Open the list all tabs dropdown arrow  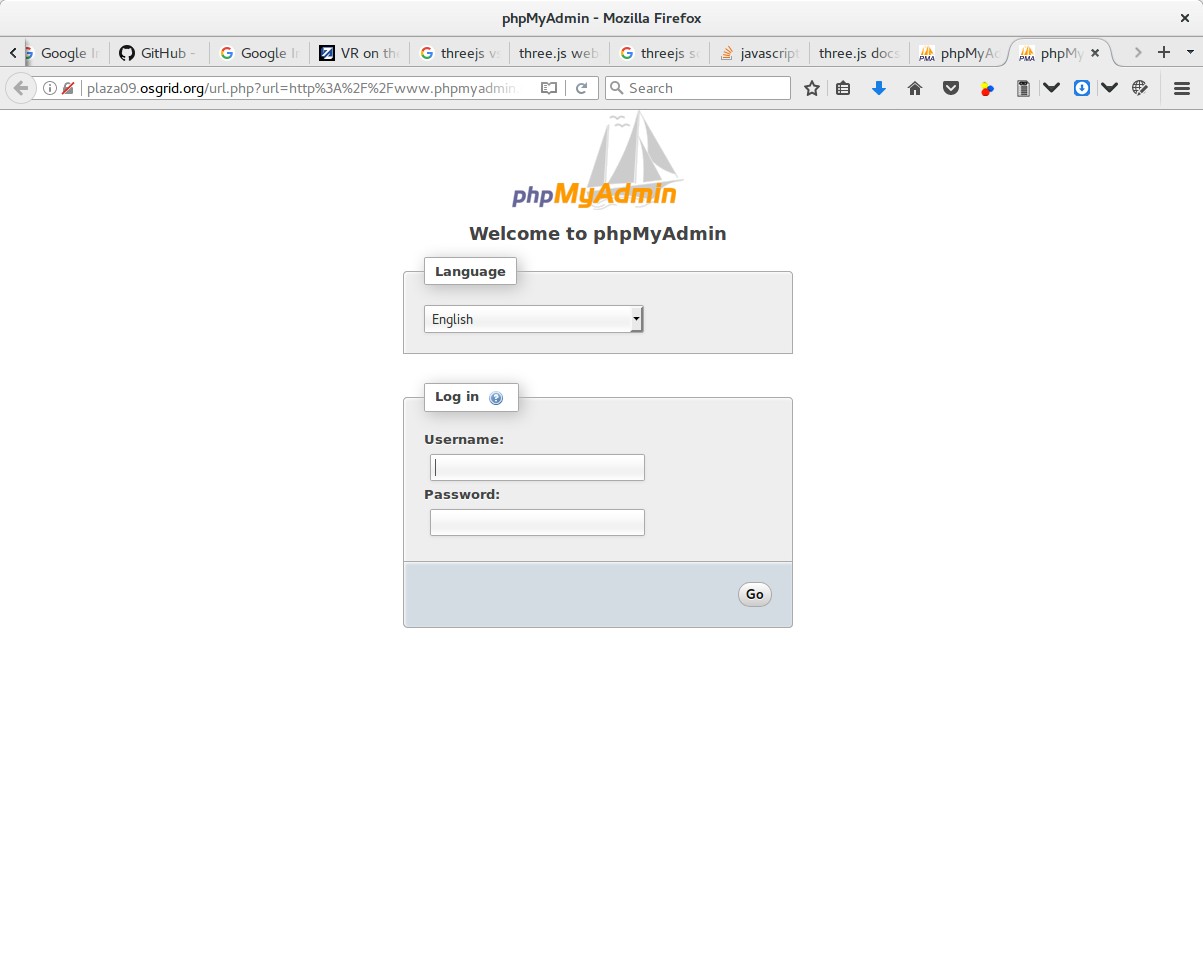click(1190, 52)
